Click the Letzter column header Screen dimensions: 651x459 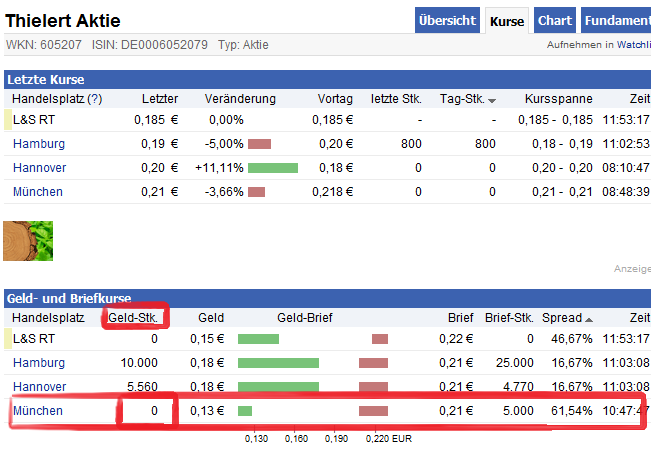tap(160, 99)
